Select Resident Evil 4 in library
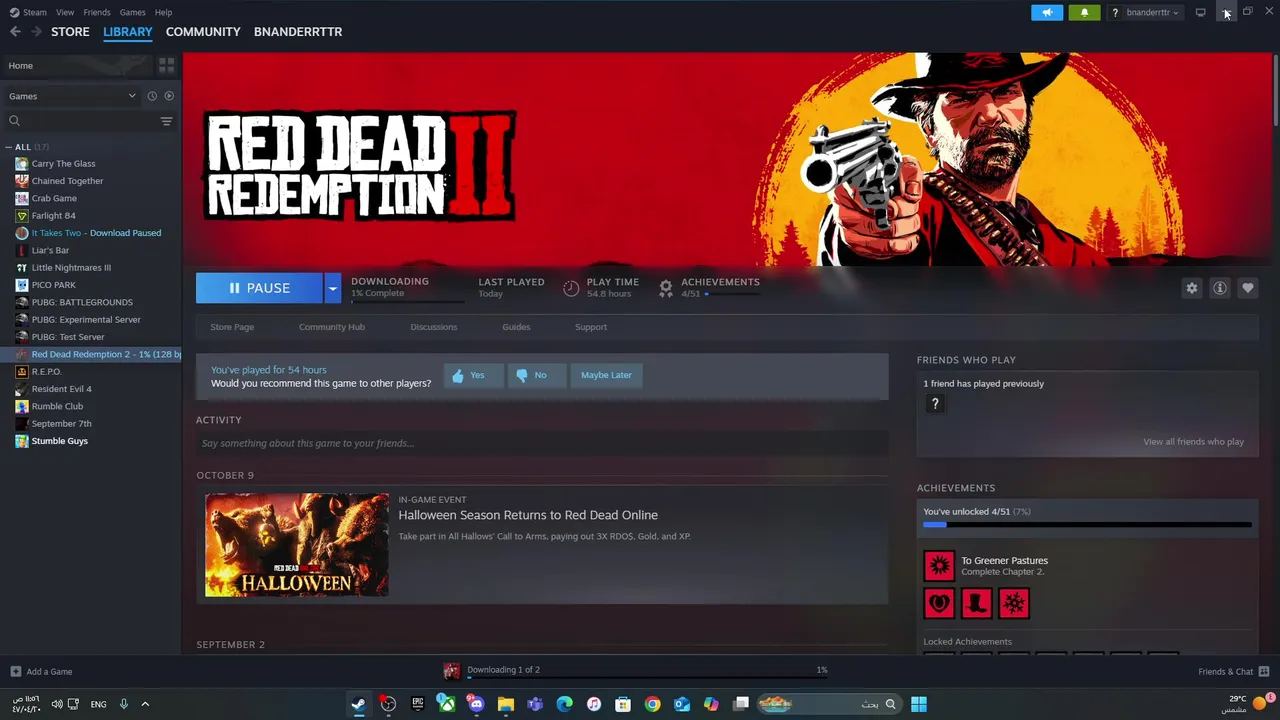 click(61, 389)
